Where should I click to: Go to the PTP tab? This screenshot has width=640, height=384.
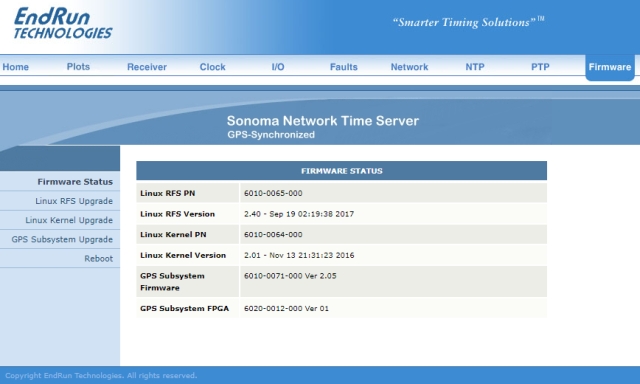click(540, 67)
